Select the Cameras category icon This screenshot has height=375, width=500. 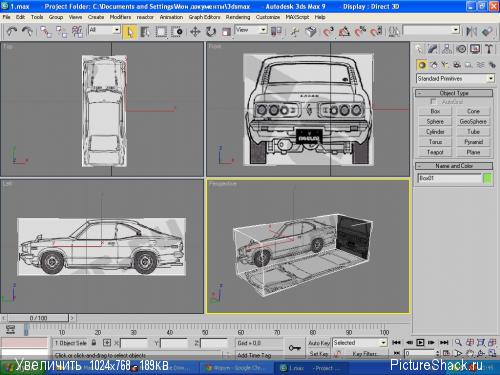pos(457,65)
